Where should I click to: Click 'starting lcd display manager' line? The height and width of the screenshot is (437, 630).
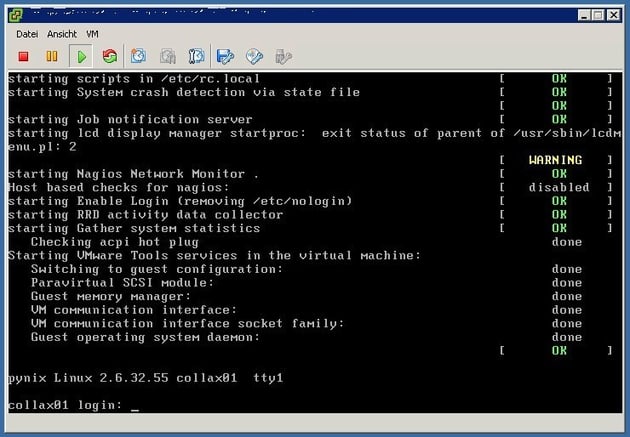tap(314, 133)
